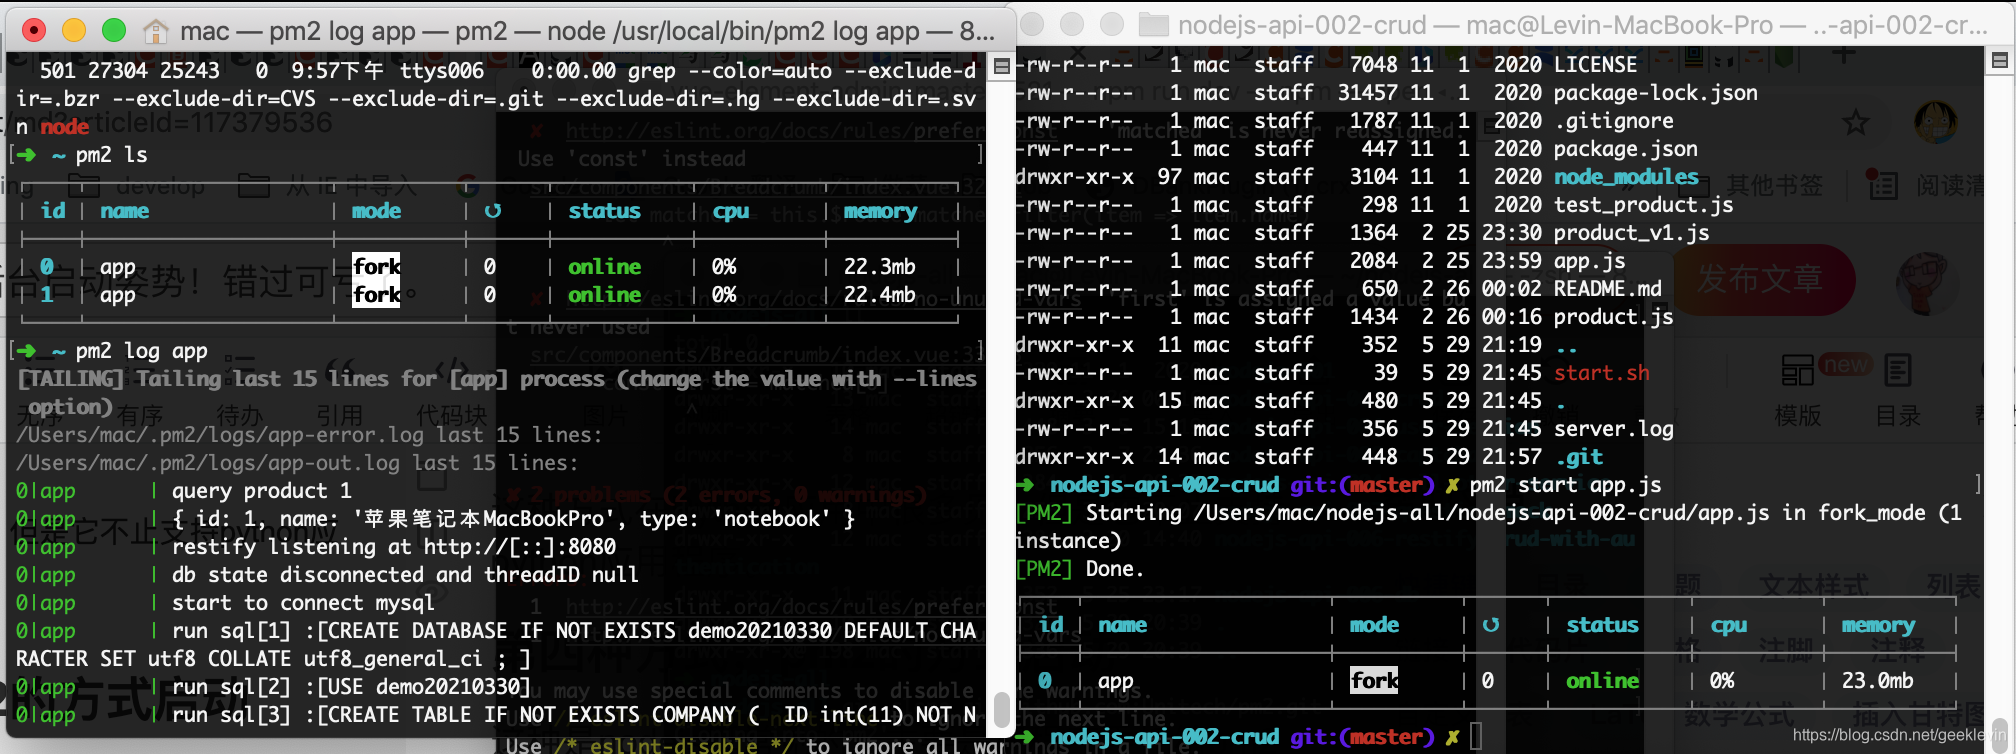Screen dimensions: 2016x754
Task: Click 'server.log' in file listing
Action: 1613,429
